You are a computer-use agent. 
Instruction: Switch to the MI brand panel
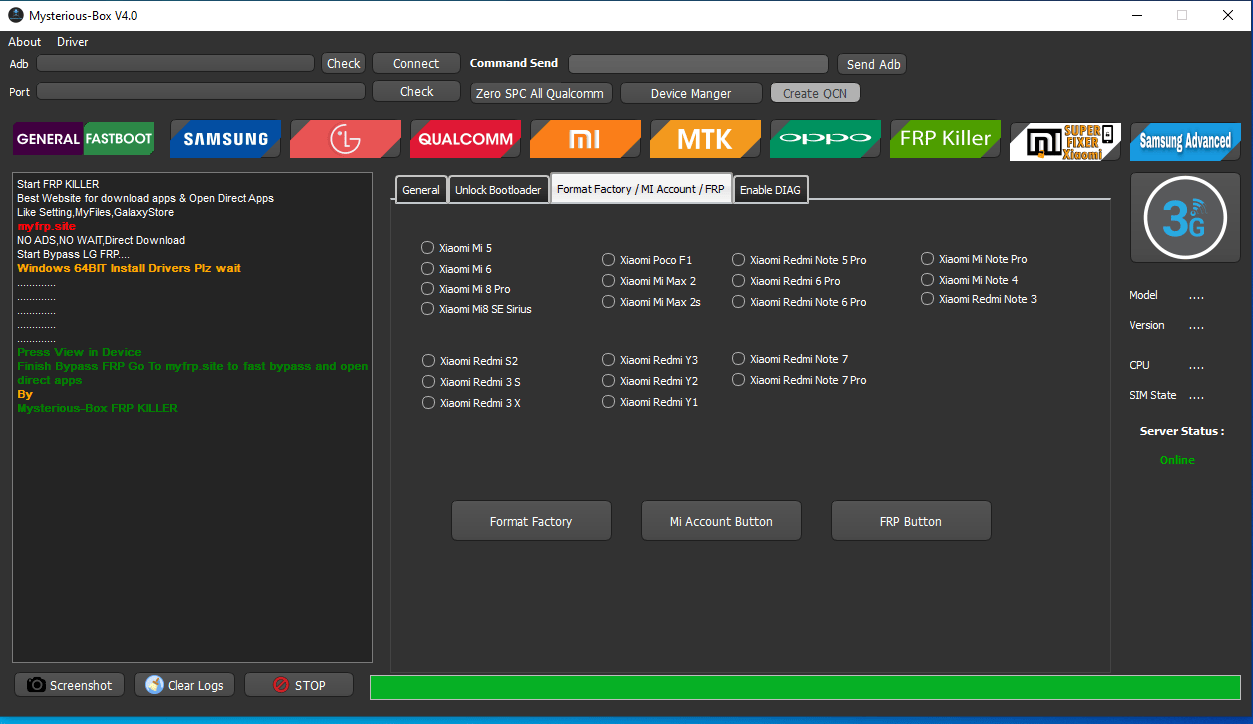pos(585,139)
